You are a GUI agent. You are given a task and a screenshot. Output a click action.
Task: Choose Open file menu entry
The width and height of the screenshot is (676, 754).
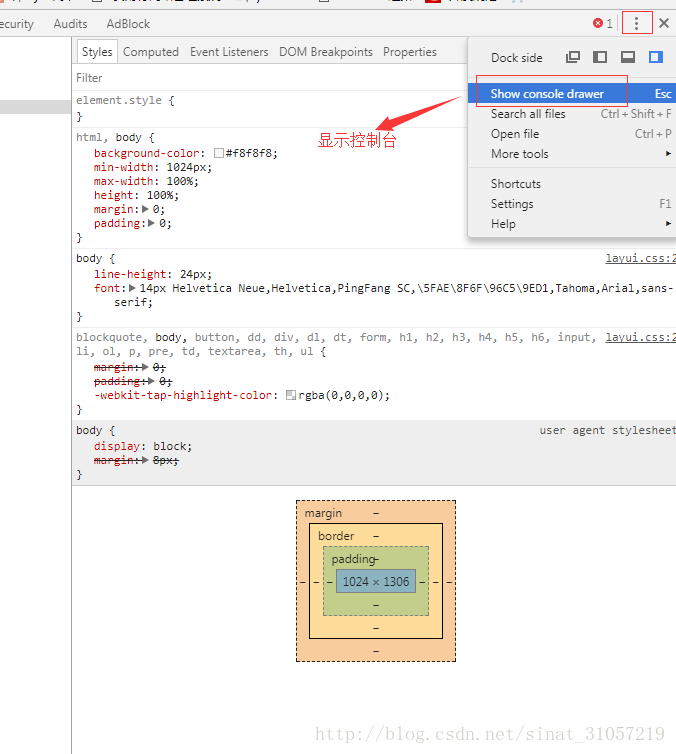click(x=572, y=134)
